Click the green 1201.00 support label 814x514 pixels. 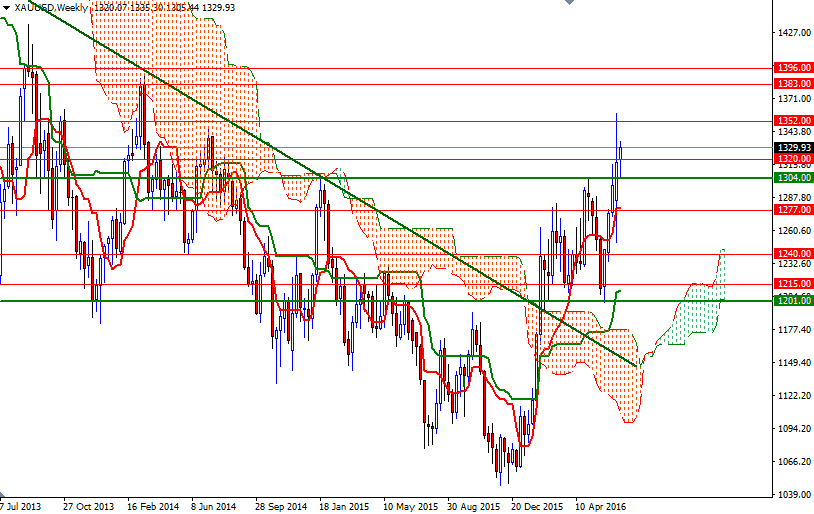pyautogui.click(x=792, y=300)
